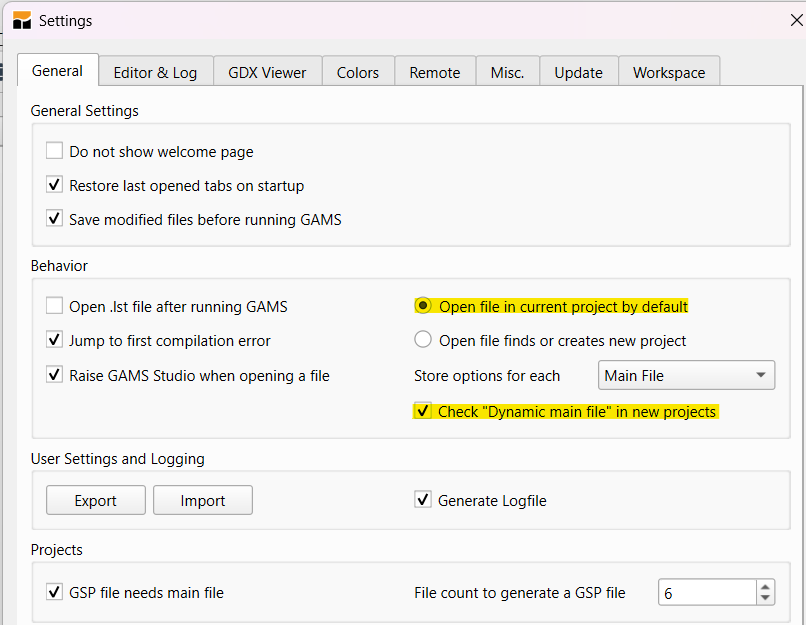Toggle Save modified files before running GAMS

pos(54,219)
